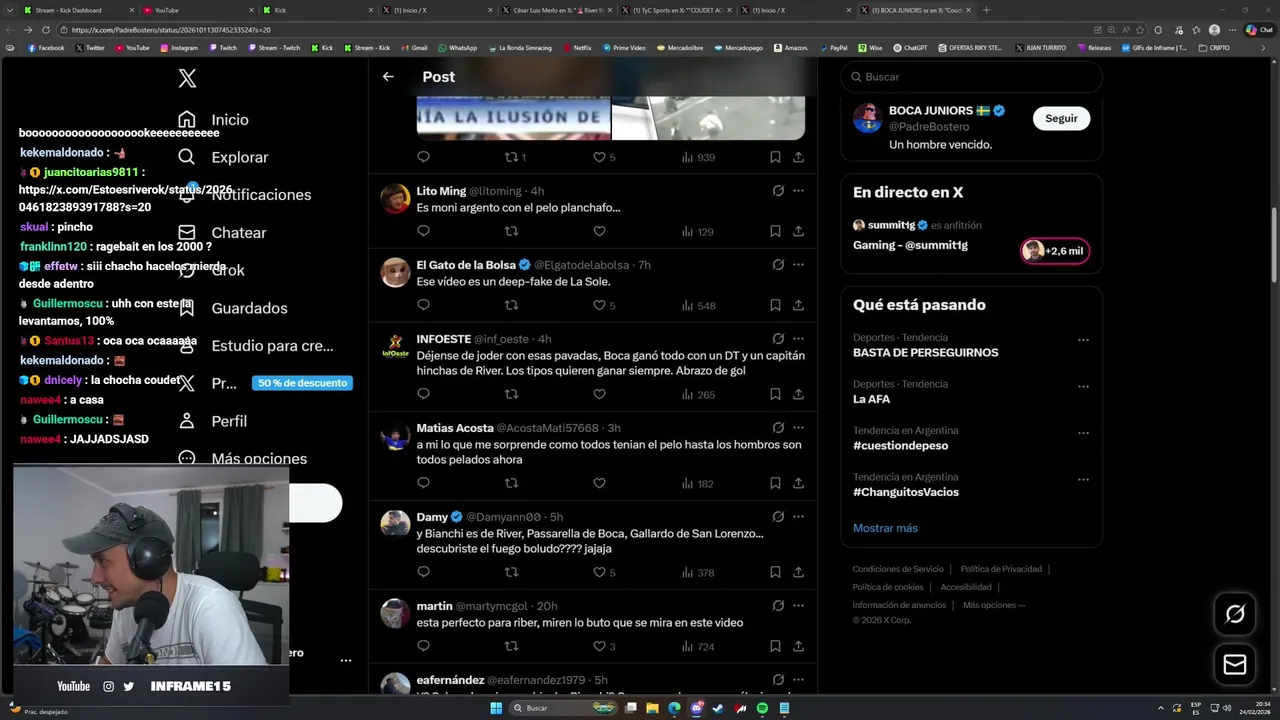
Task: Open Windows Start button in taskbar
Action: pos(496,708)
